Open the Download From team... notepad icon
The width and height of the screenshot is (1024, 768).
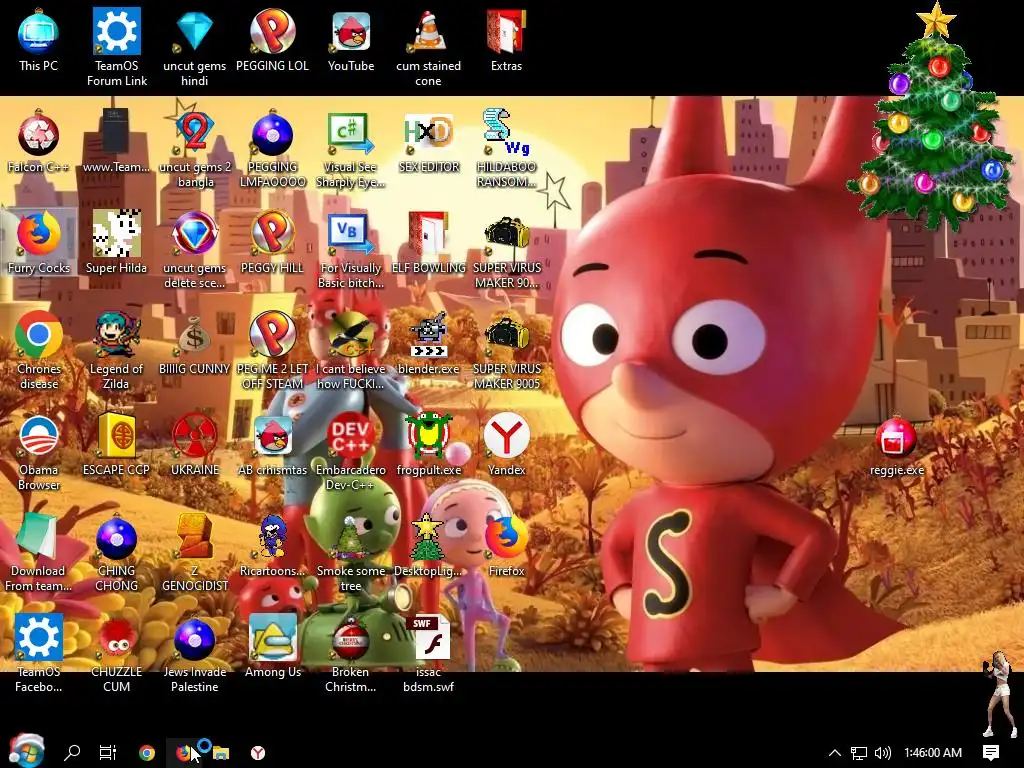click(39, 553)
